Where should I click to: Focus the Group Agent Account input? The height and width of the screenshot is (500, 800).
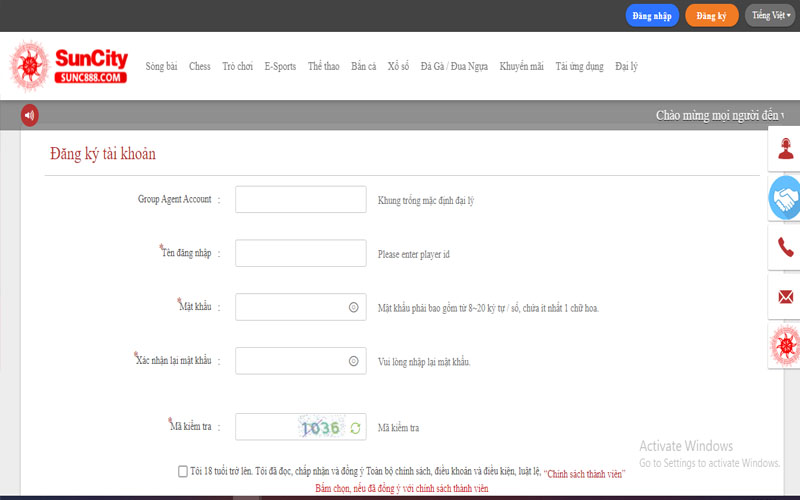[x=301, y=199]
